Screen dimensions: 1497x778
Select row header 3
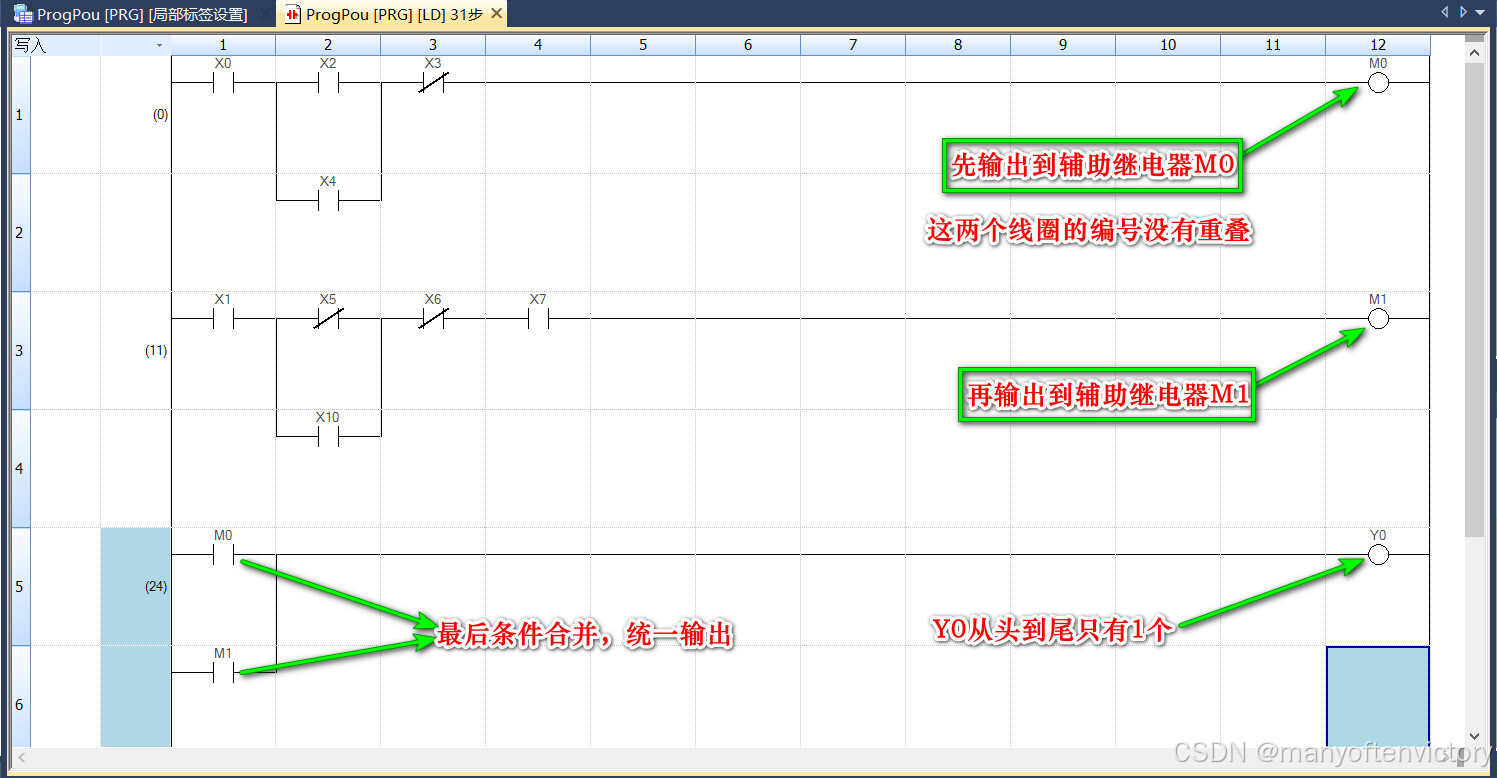[x=20, y=351]
